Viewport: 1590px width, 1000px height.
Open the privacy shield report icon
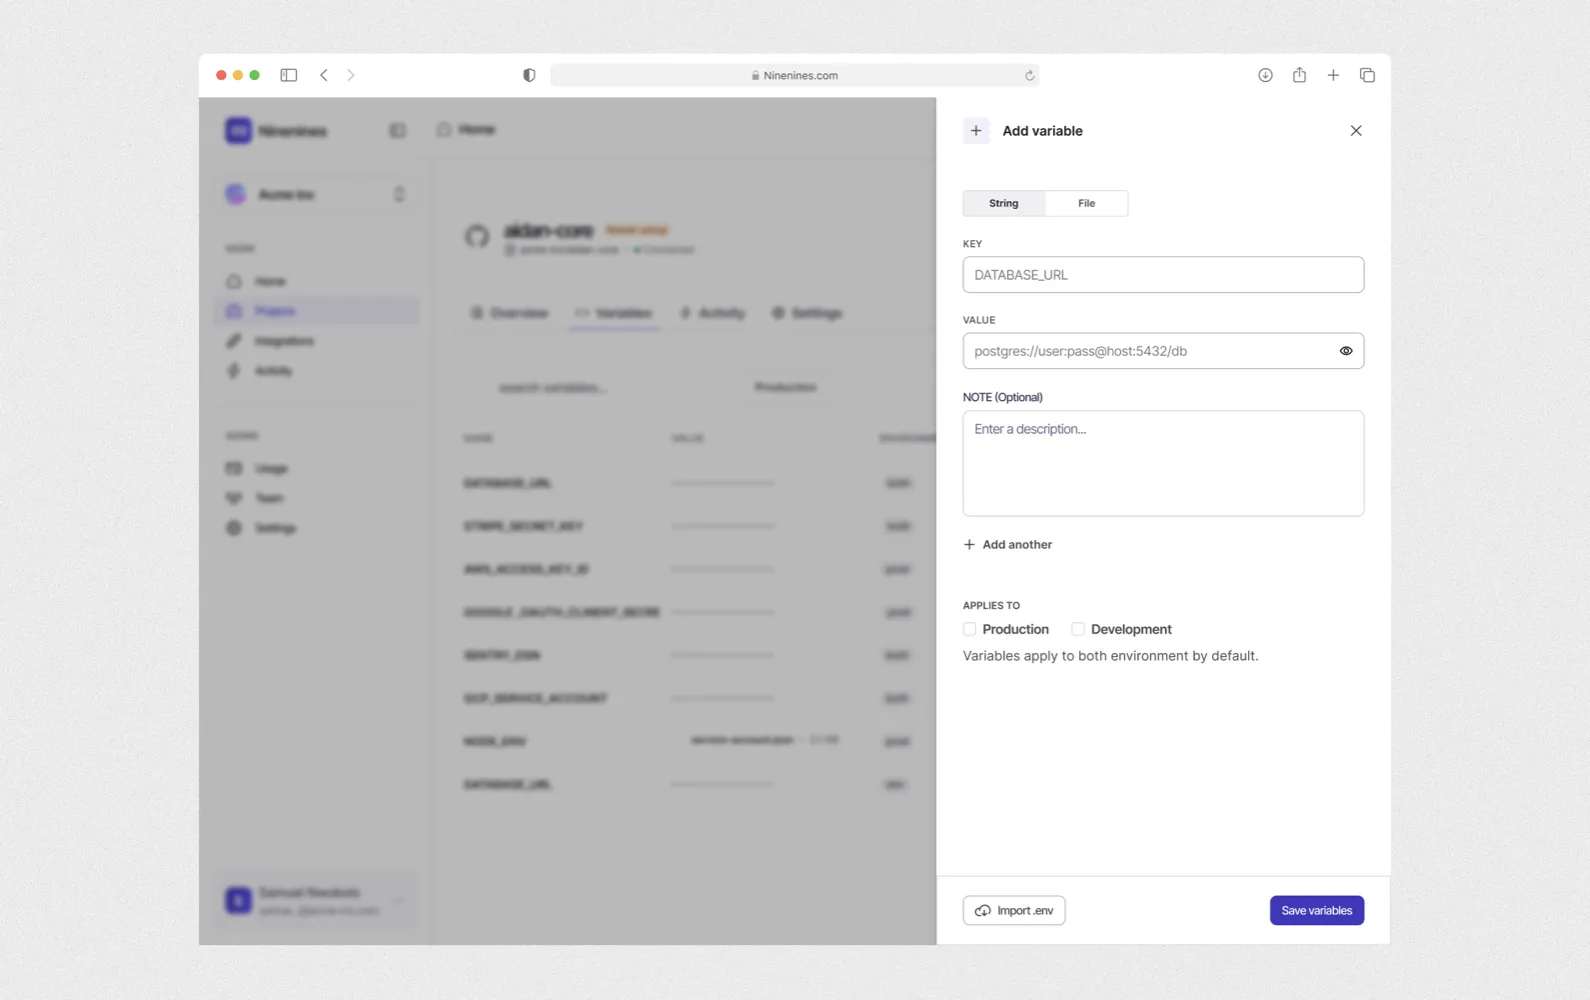pyautogui.click(x=529, y=75)
